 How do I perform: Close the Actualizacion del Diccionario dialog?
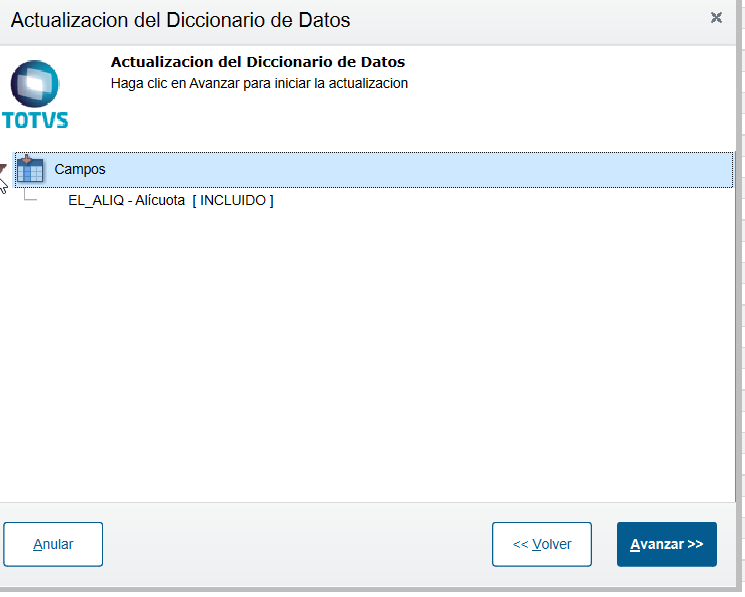pos(716,18)
